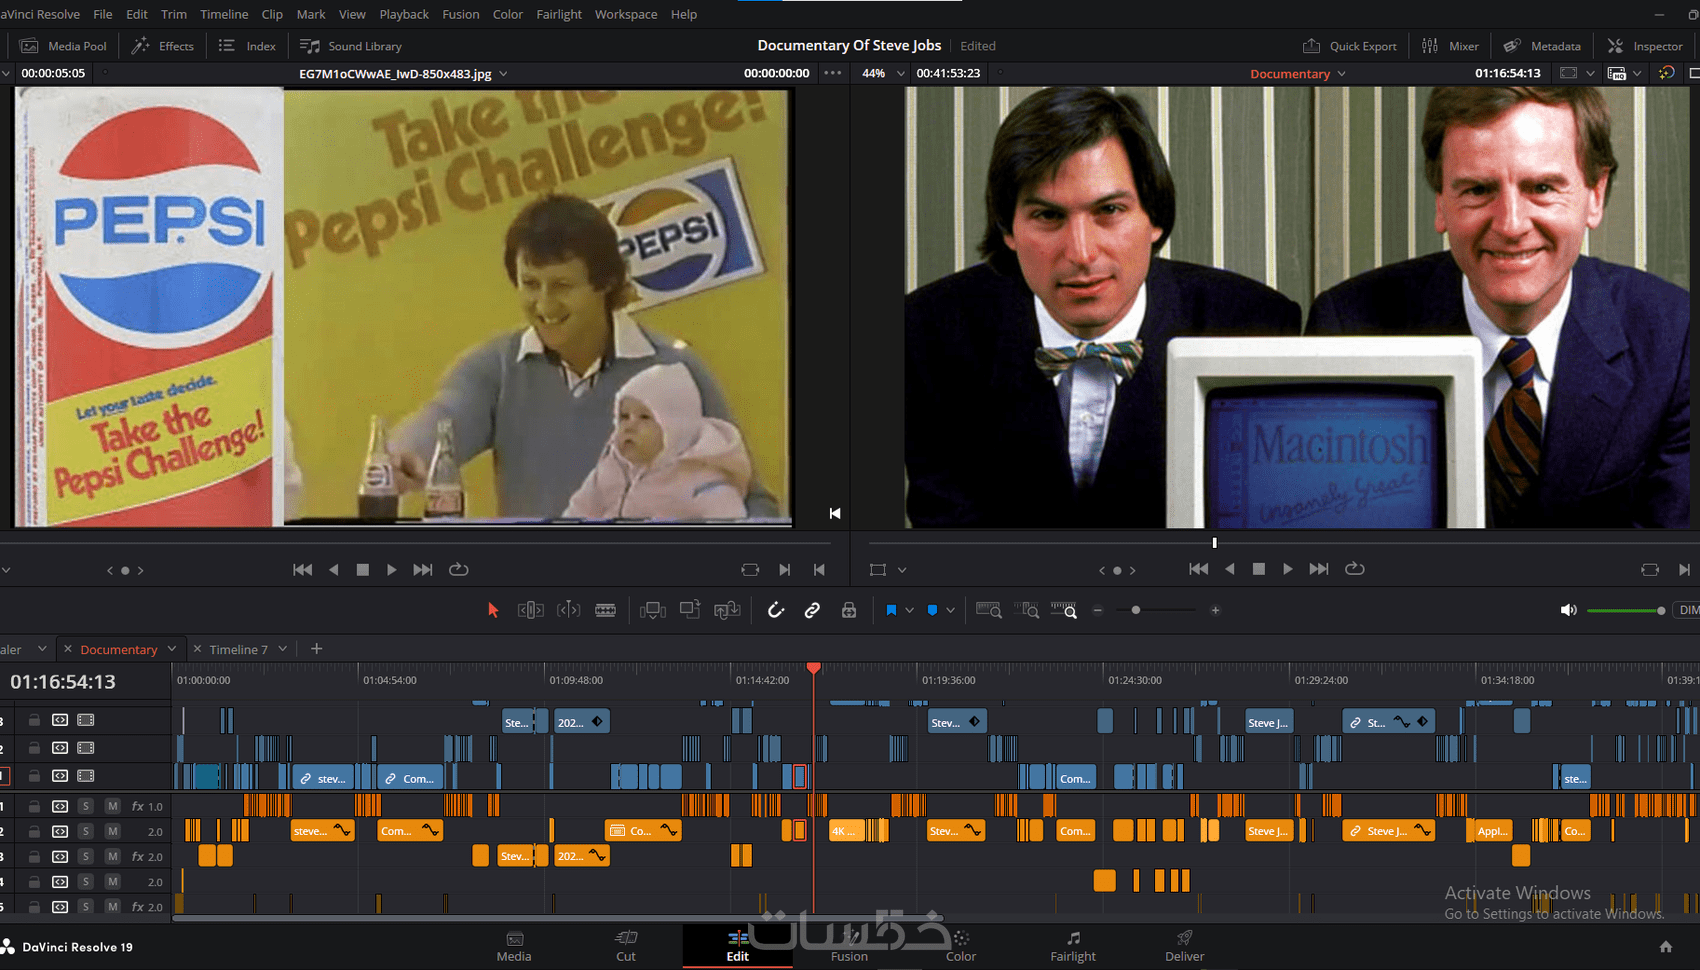Open the Documentary timeline selector dropdown in viewer
Viewport: 1700px width, 970px height.
click(x=1341, y=74)
